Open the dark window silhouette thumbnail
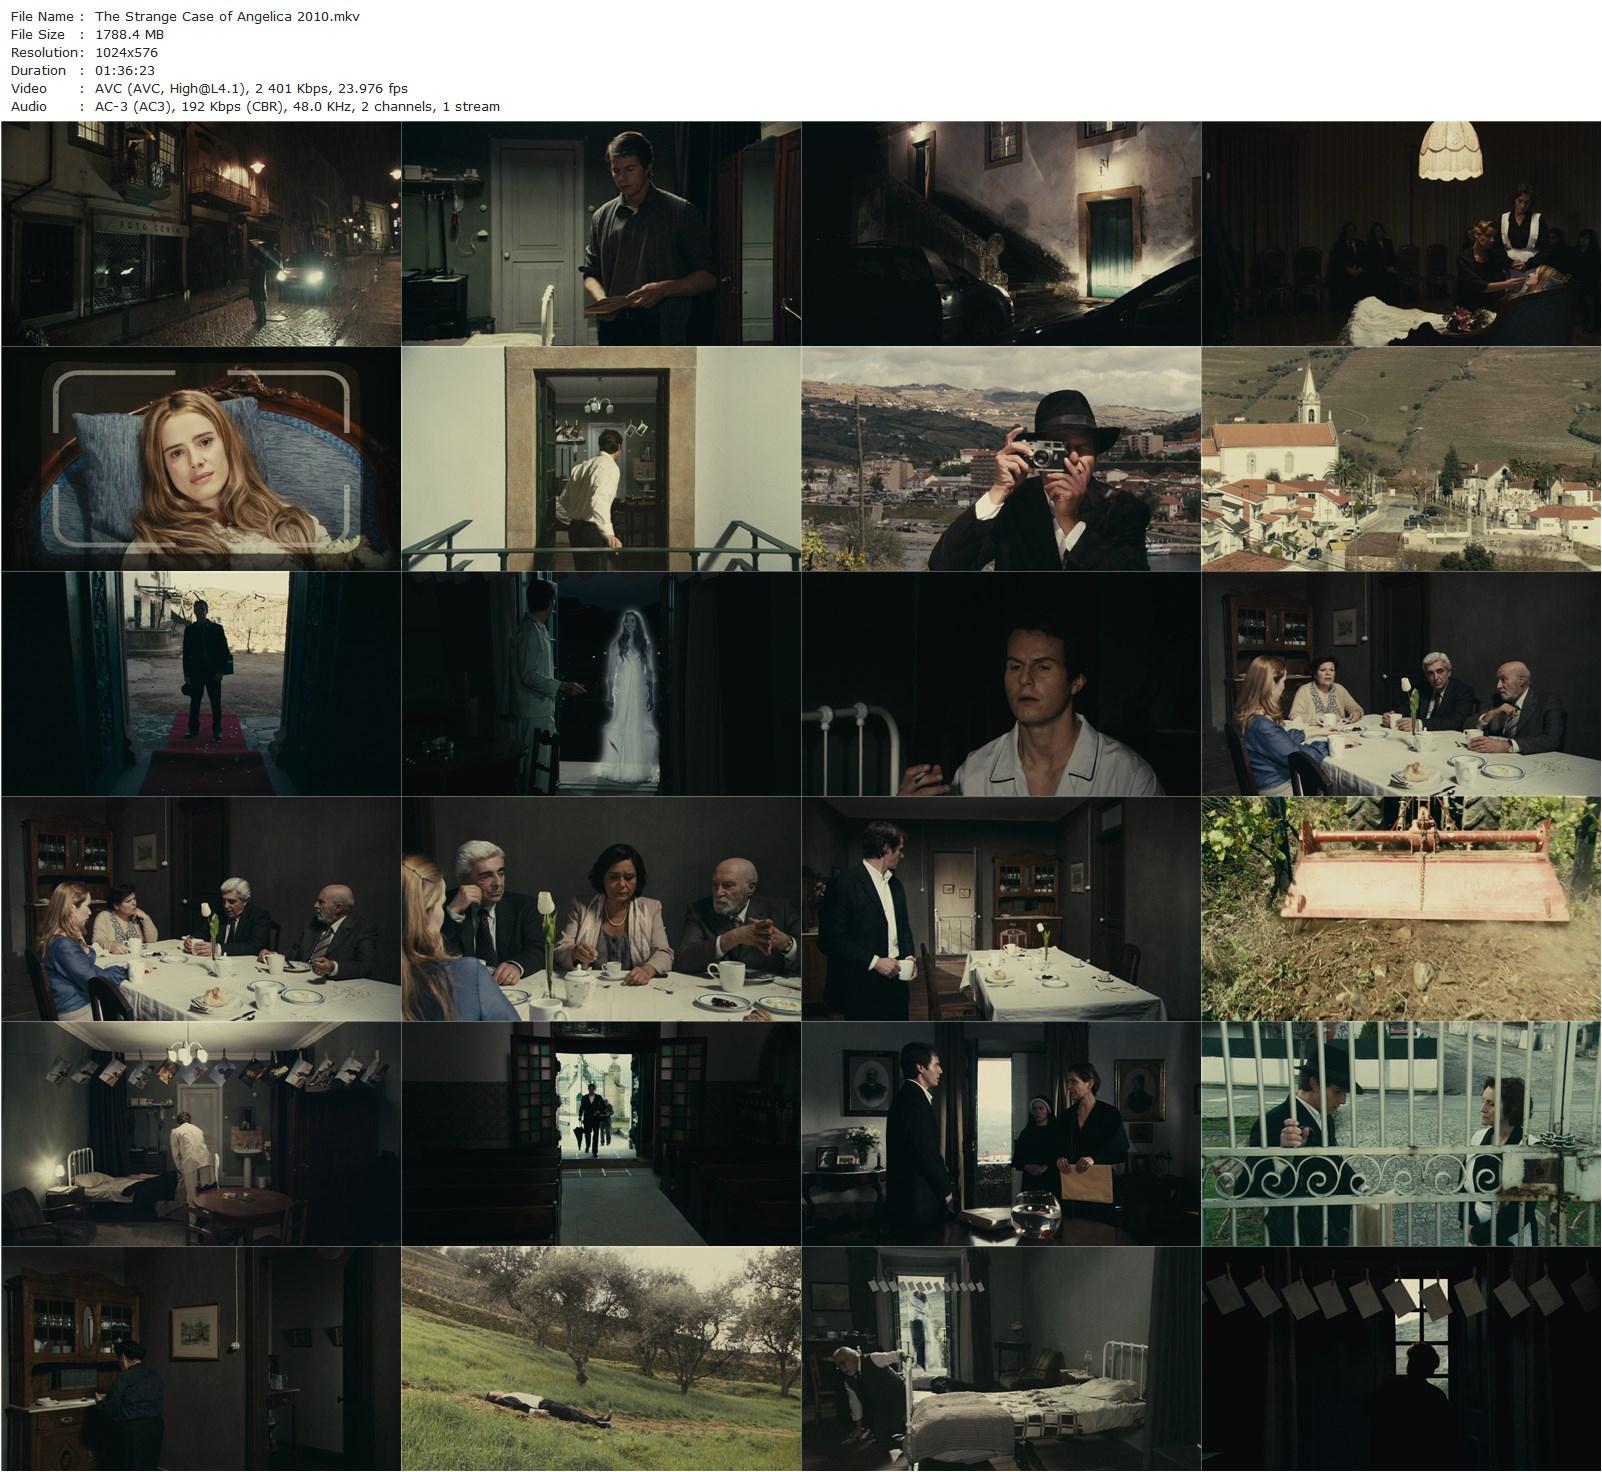Viewport: 1602px width, 1472px height. [x=1401, y=1359]
